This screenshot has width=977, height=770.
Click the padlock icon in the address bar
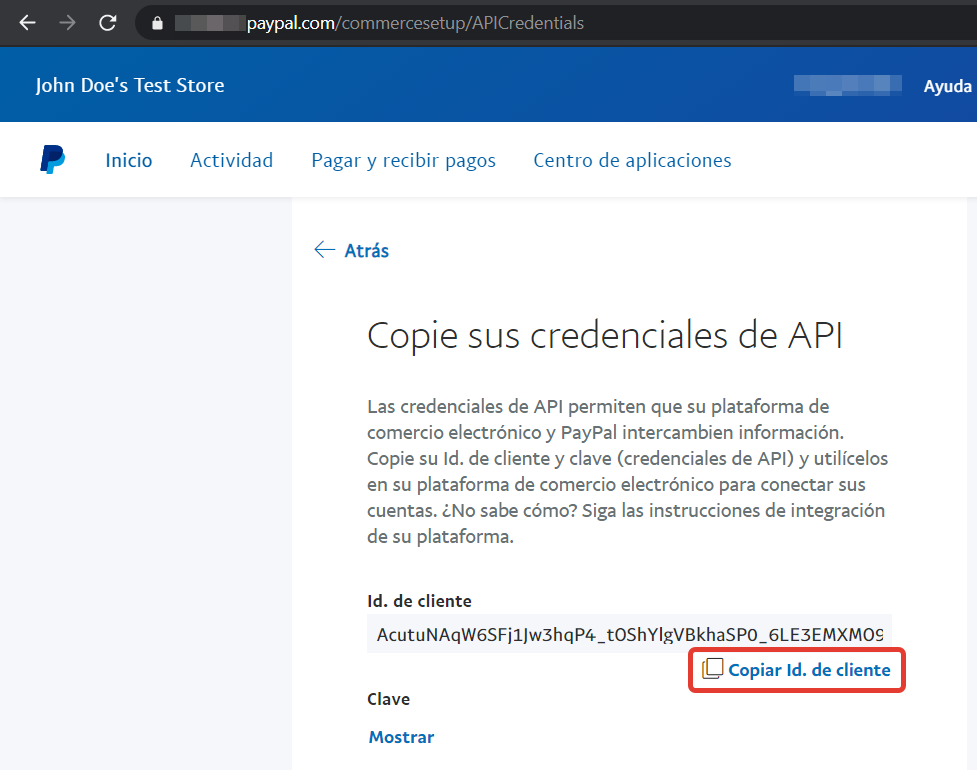[157, 24]
